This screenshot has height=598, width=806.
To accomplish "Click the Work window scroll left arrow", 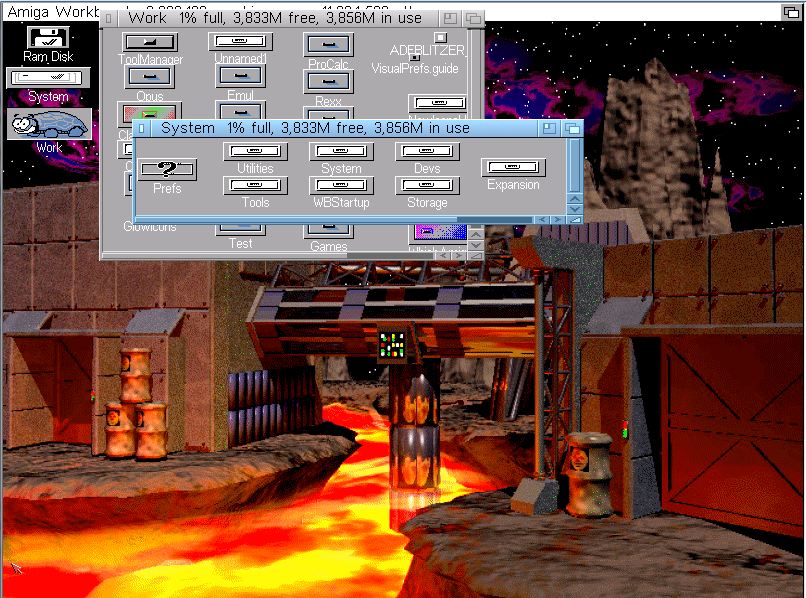I will pos(443,256).
